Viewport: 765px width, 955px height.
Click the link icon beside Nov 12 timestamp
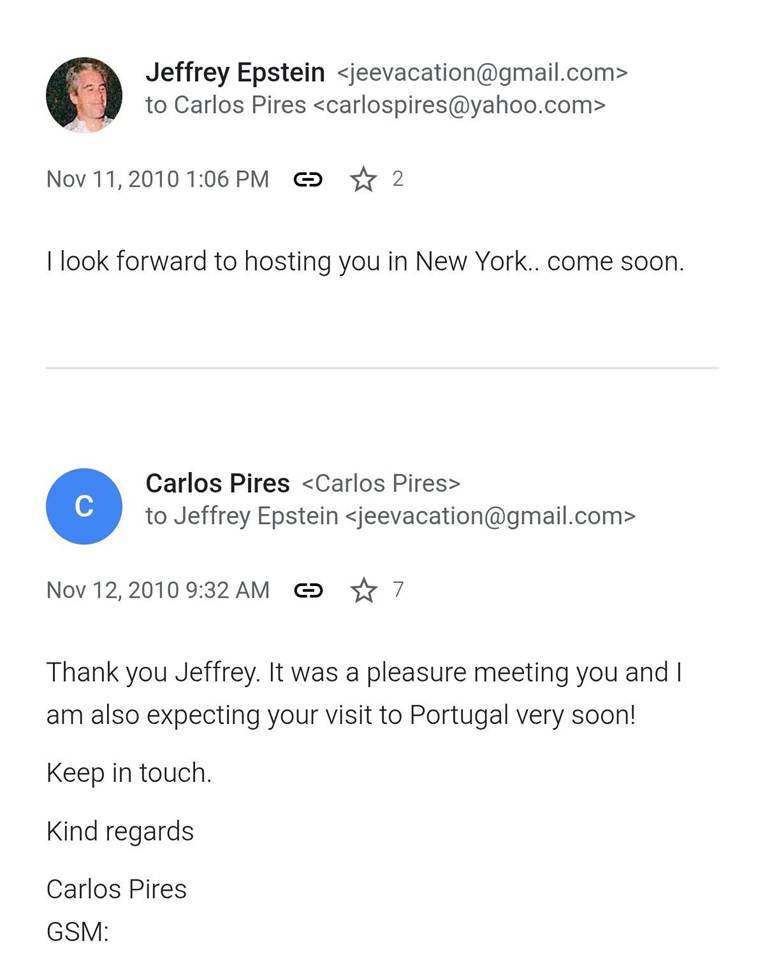(308, 591)
